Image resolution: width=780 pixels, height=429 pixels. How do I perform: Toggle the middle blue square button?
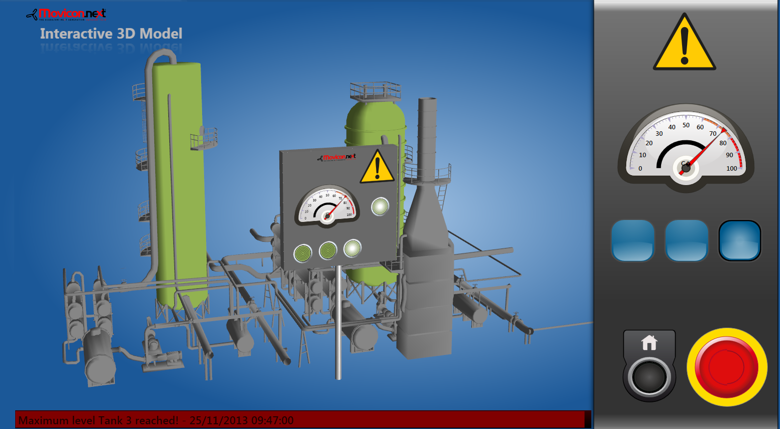pos(686,241)
